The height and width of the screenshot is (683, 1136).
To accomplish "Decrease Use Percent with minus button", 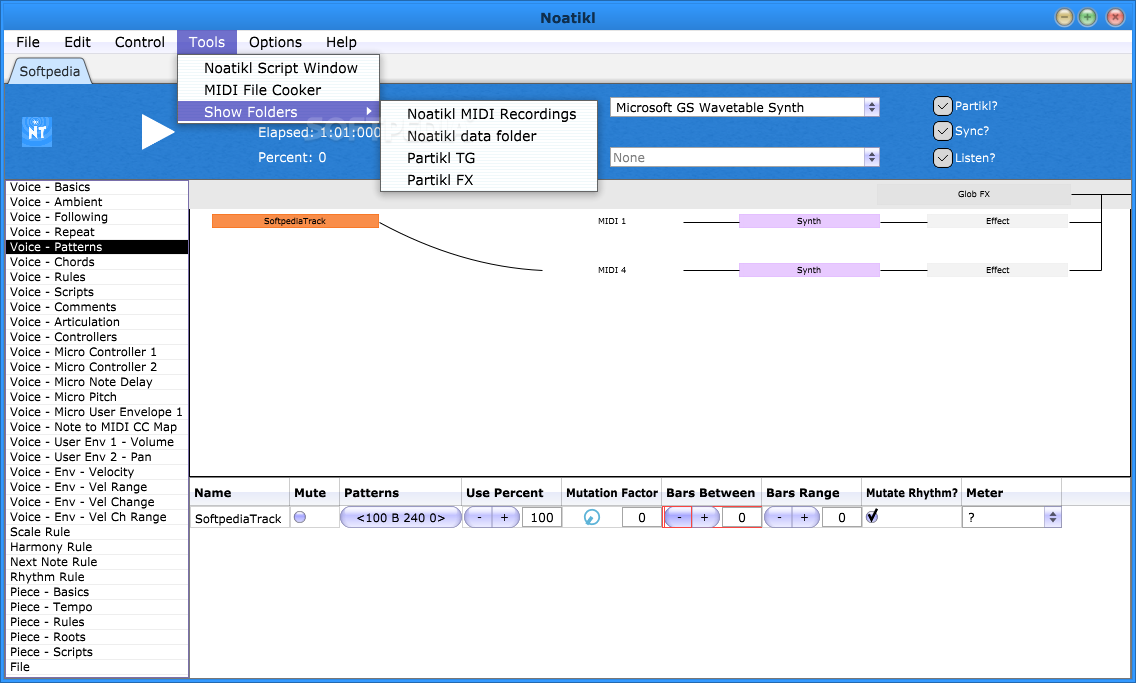I will tap(479, 517).
